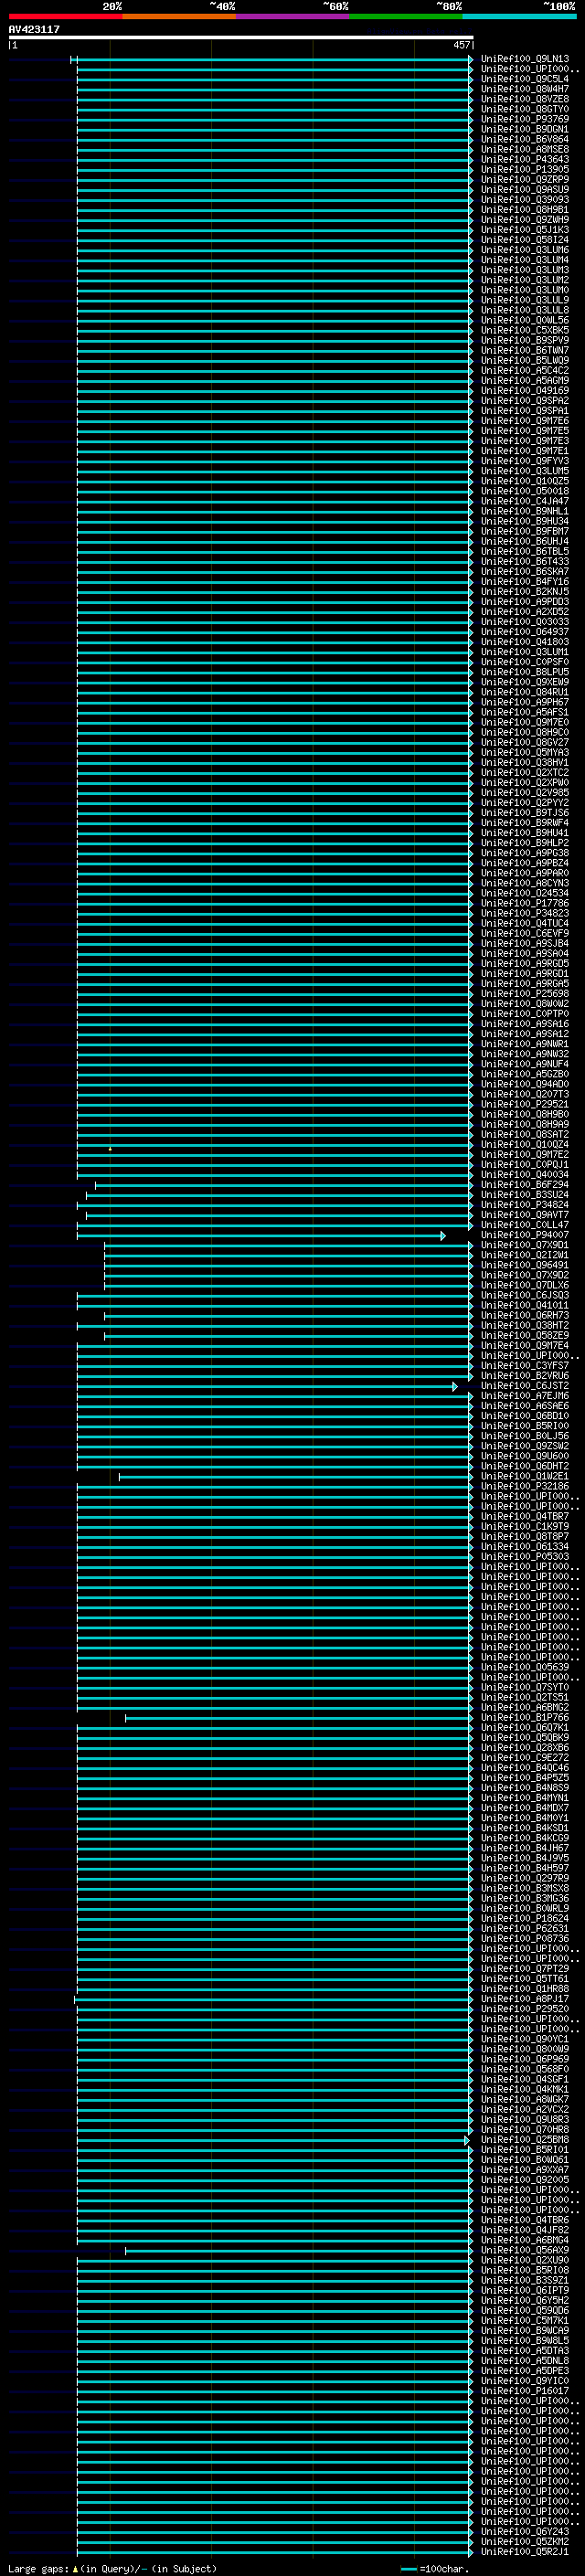The image size is (585, 2576).
Task: Select hit label UniRef100_Q3LUL8
Action: (x=525, y=310)
